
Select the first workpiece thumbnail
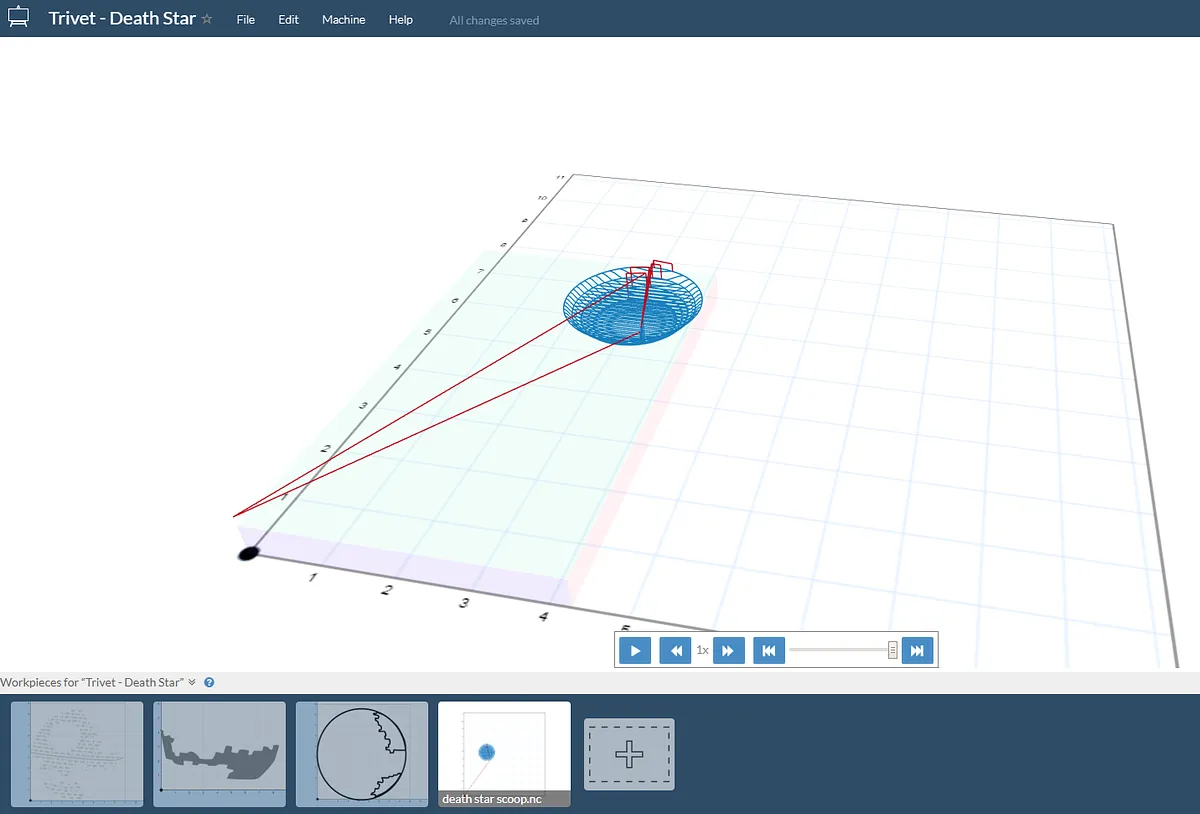click(x=77, y=753)
